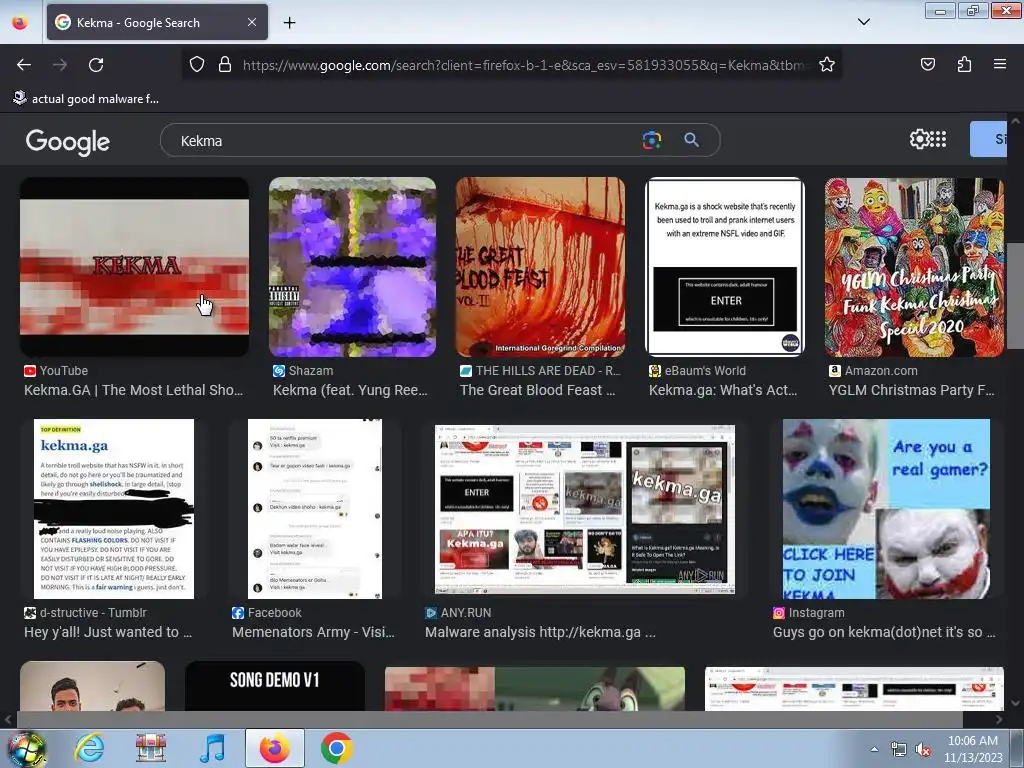Open the SONG DEMO V1 thumbnail
This screenshot has height=768, width=1024.
(x=275, y=686)
